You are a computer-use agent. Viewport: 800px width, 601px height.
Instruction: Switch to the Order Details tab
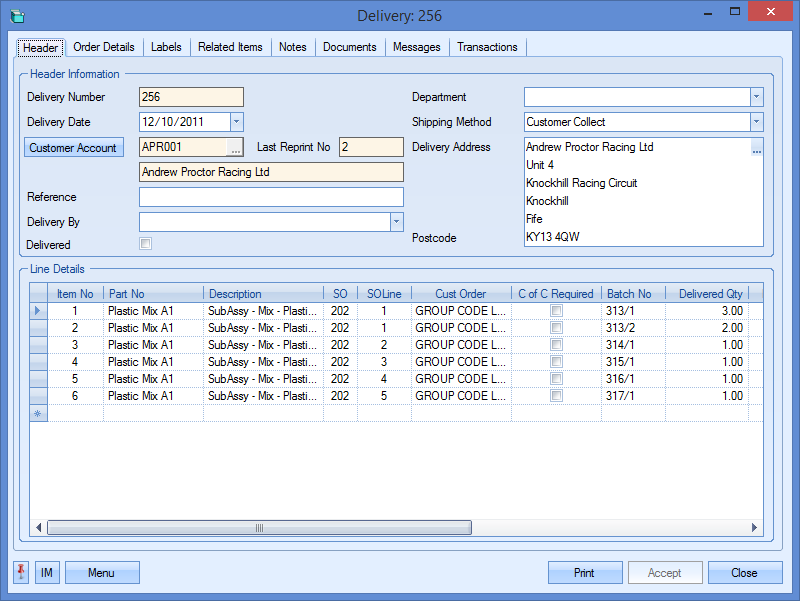coord(104,47)
